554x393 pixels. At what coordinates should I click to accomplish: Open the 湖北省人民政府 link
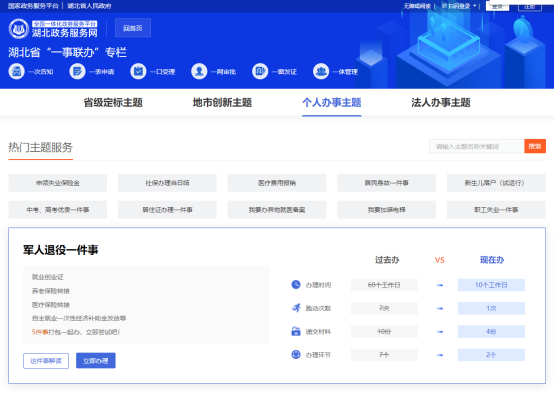point(89,6)
